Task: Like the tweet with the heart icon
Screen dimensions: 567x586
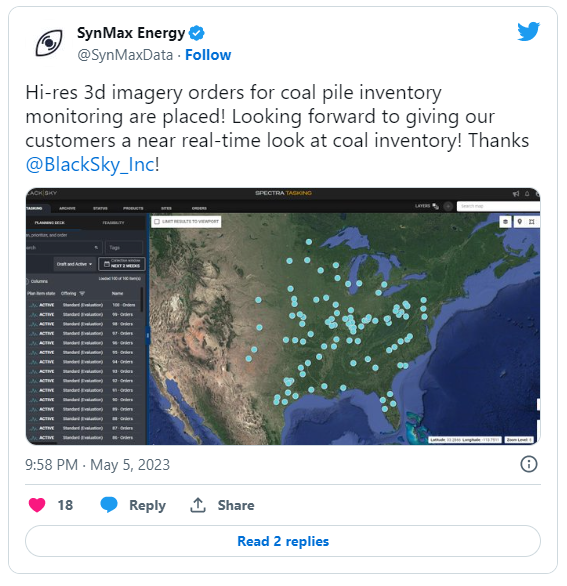Action: 37,505
